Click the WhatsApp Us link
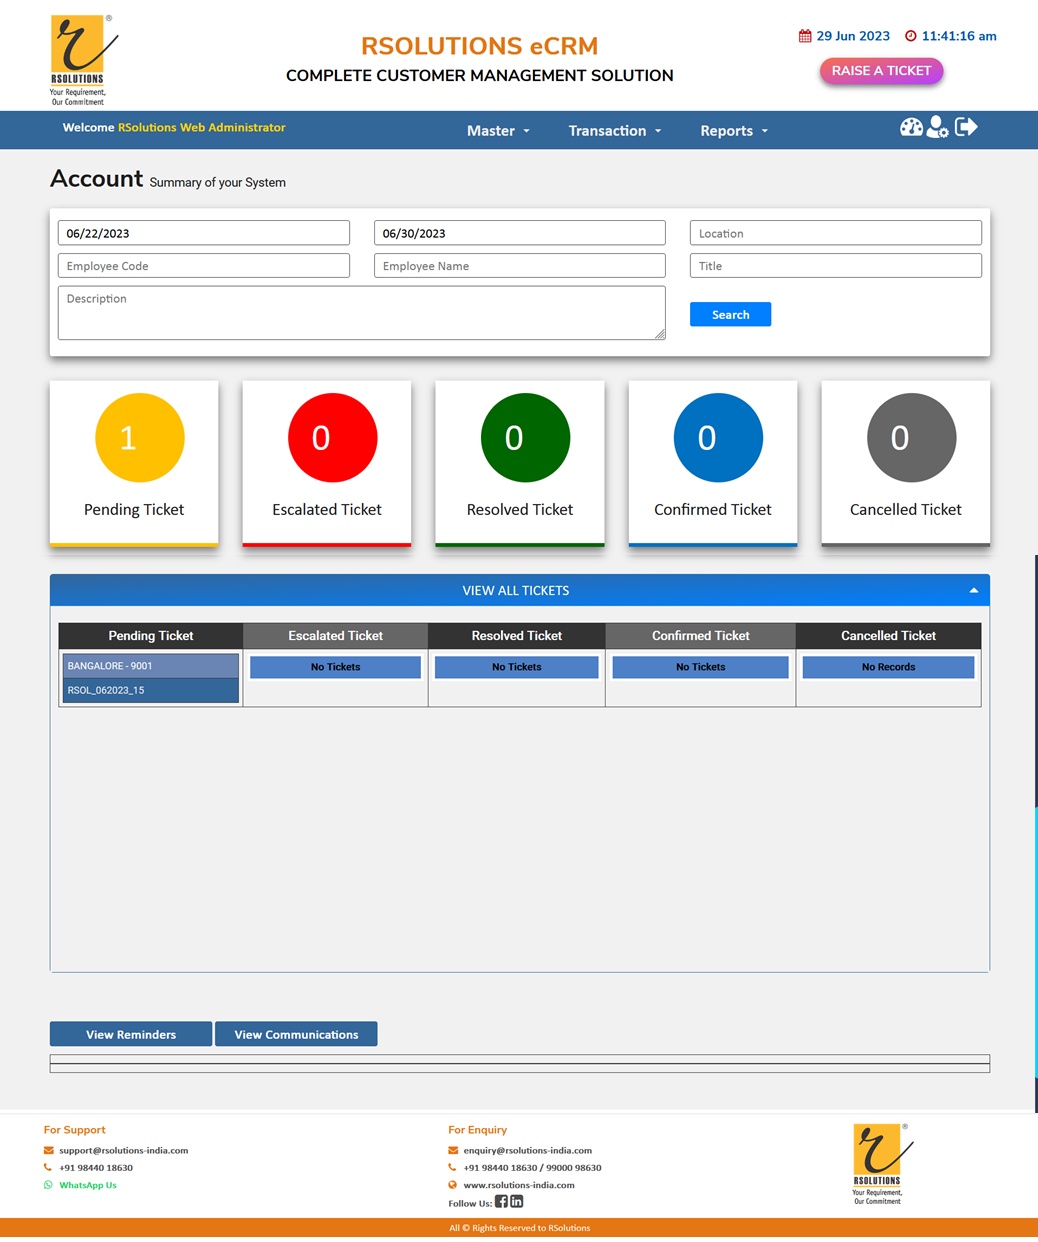 click(87, 1185)
